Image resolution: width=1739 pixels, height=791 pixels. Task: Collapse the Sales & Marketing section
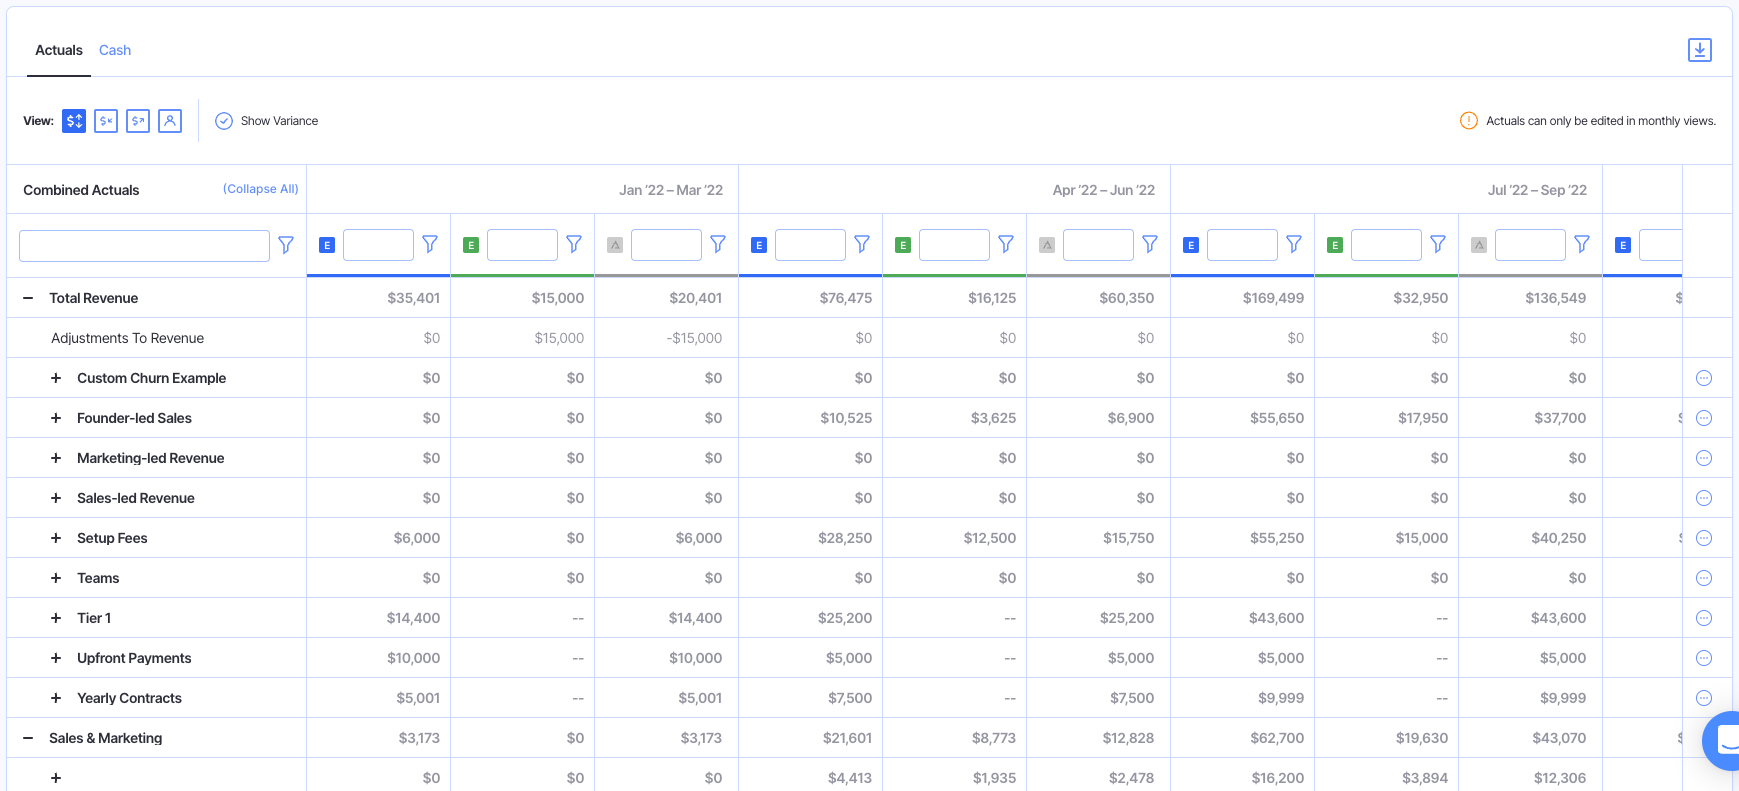click(28, 738)
